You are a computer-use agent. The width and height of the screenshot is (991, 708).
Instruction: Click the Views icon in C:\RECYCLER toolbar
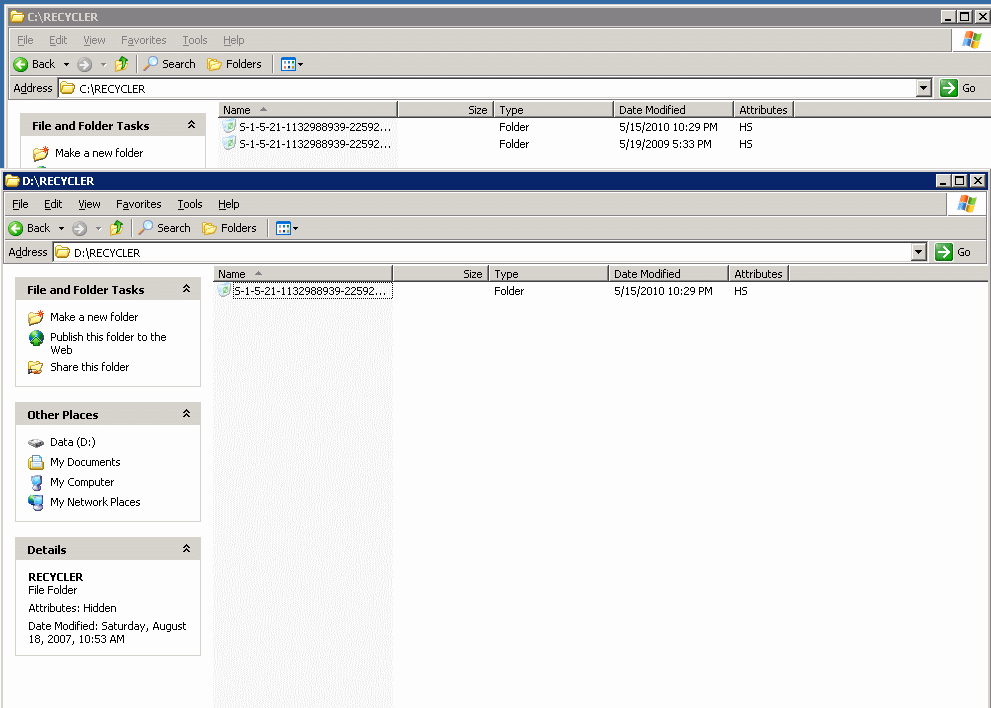[289, 63]
